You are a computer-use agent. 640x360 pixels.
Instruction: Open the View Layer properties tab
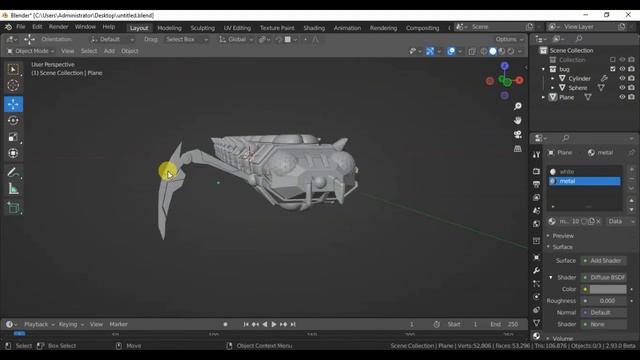pyautogui.click(x=536, y=198)
